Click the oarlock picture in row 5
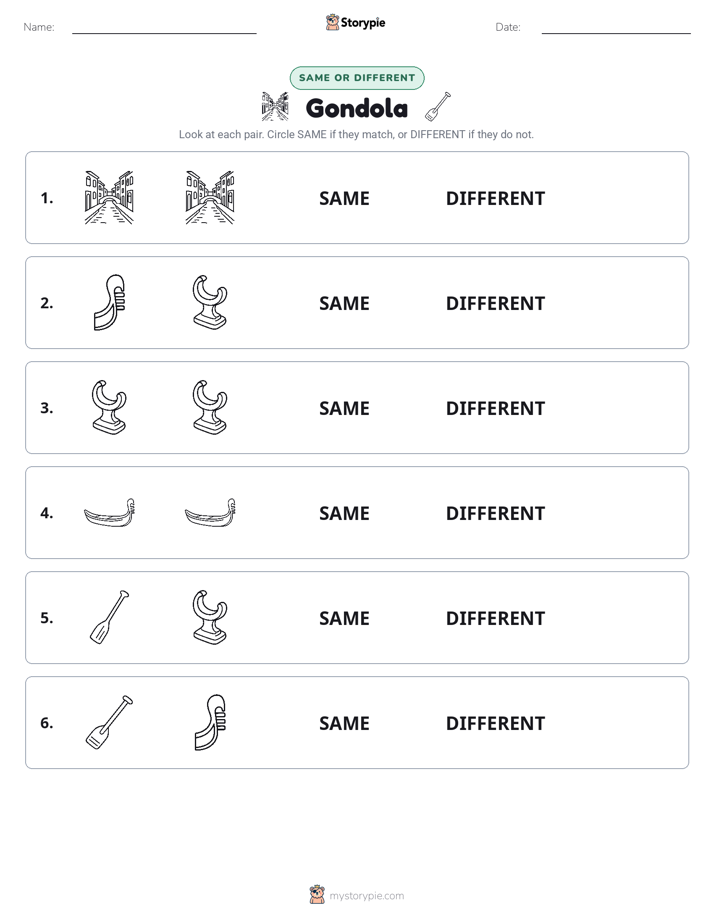 coord(210,617)
